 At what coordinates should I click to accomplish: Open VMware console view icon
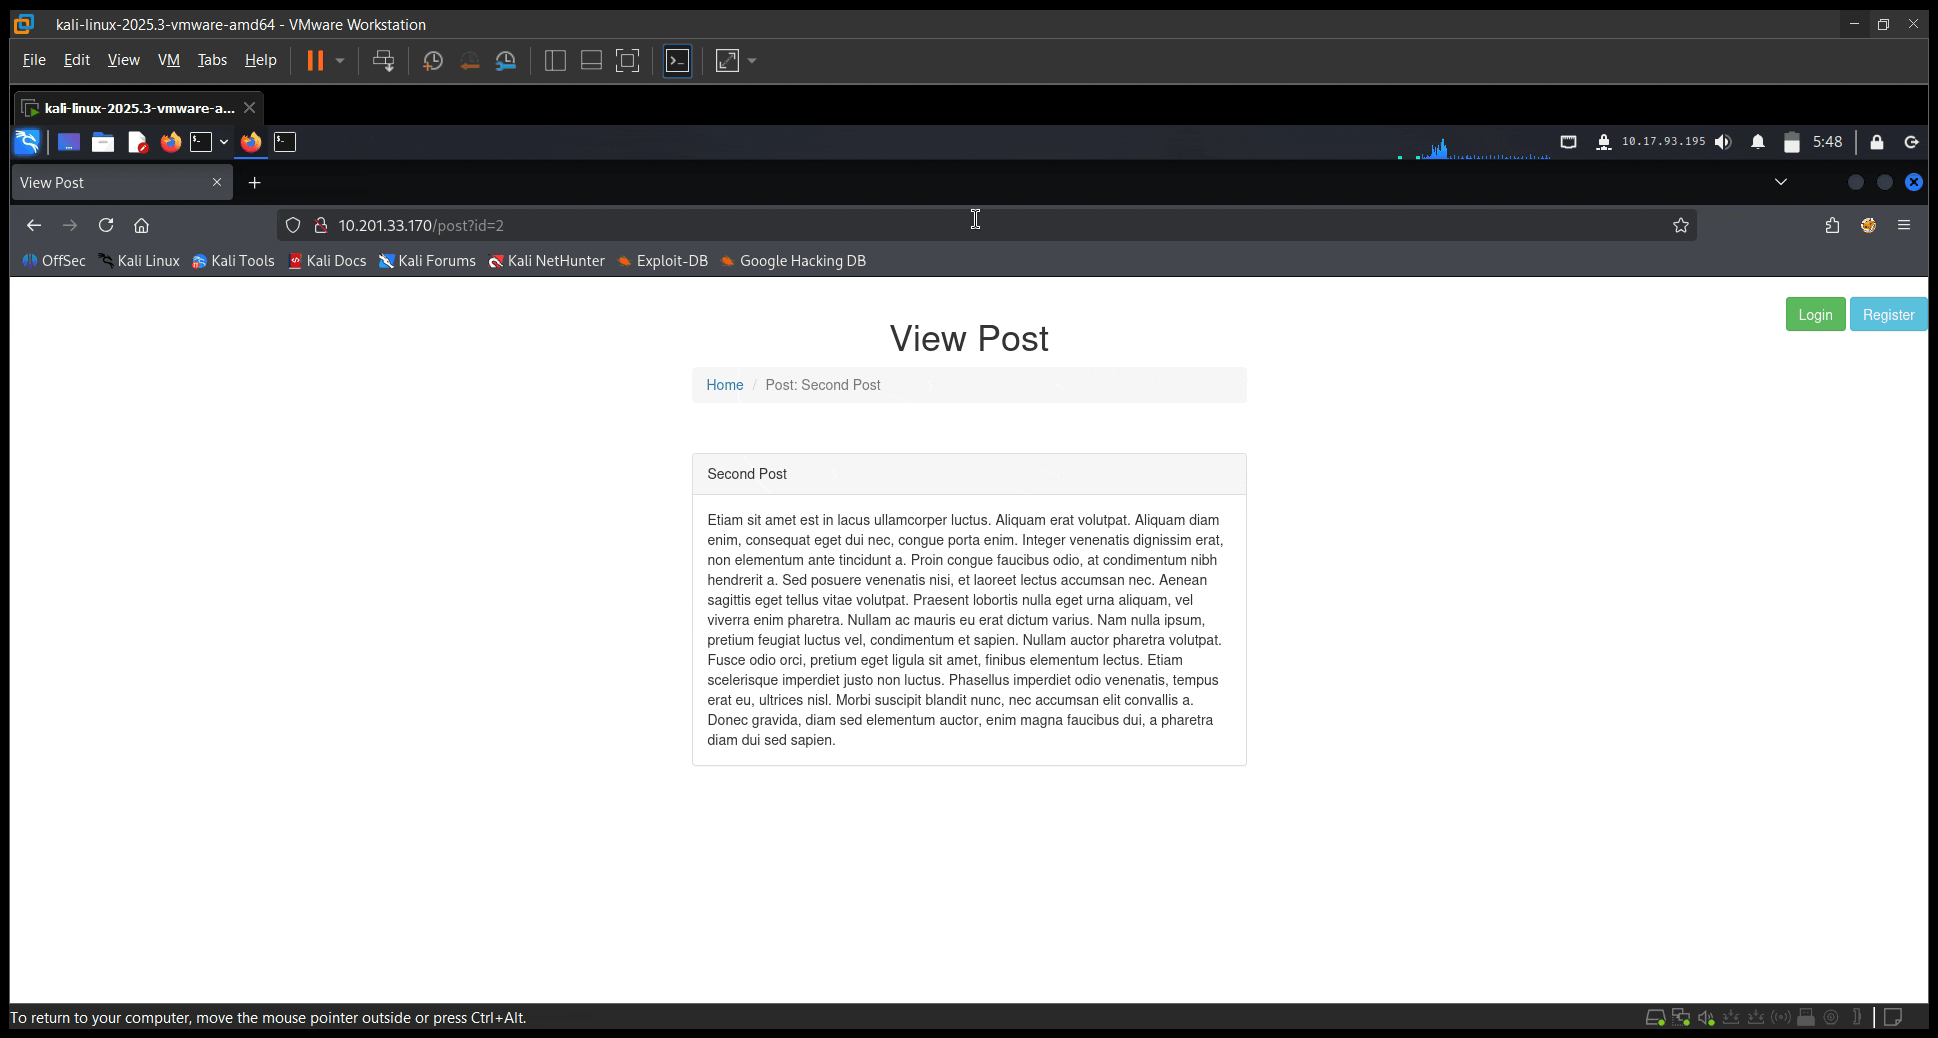click(677, 61)
